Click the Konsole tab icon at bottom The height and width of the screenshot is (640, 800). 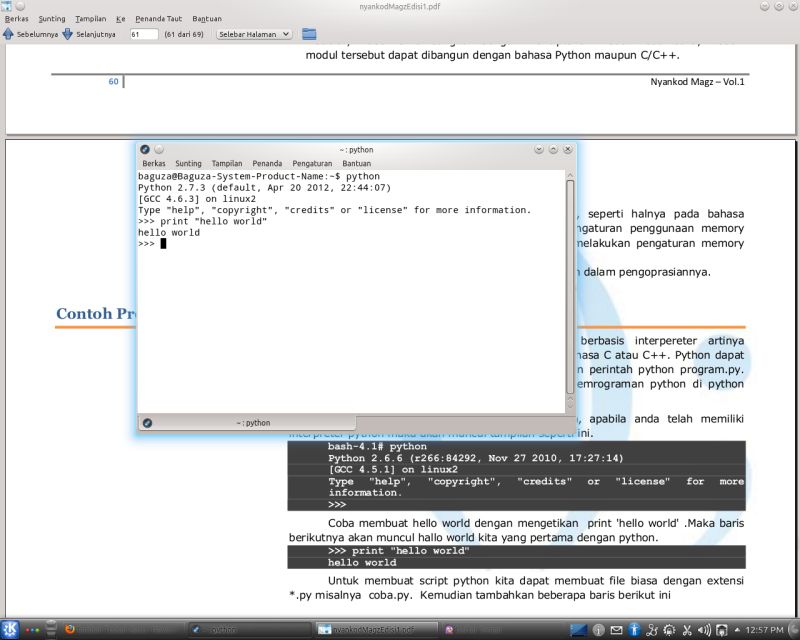click(147, 423)
